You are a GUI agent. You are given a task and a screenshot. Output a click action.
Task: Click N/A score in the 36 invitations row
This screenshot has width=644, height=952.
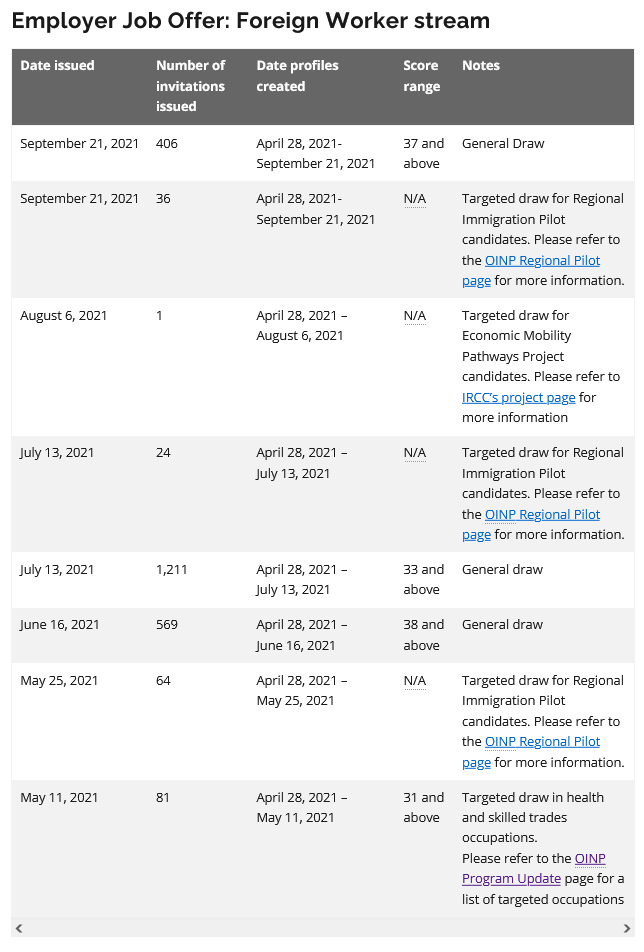414,199
